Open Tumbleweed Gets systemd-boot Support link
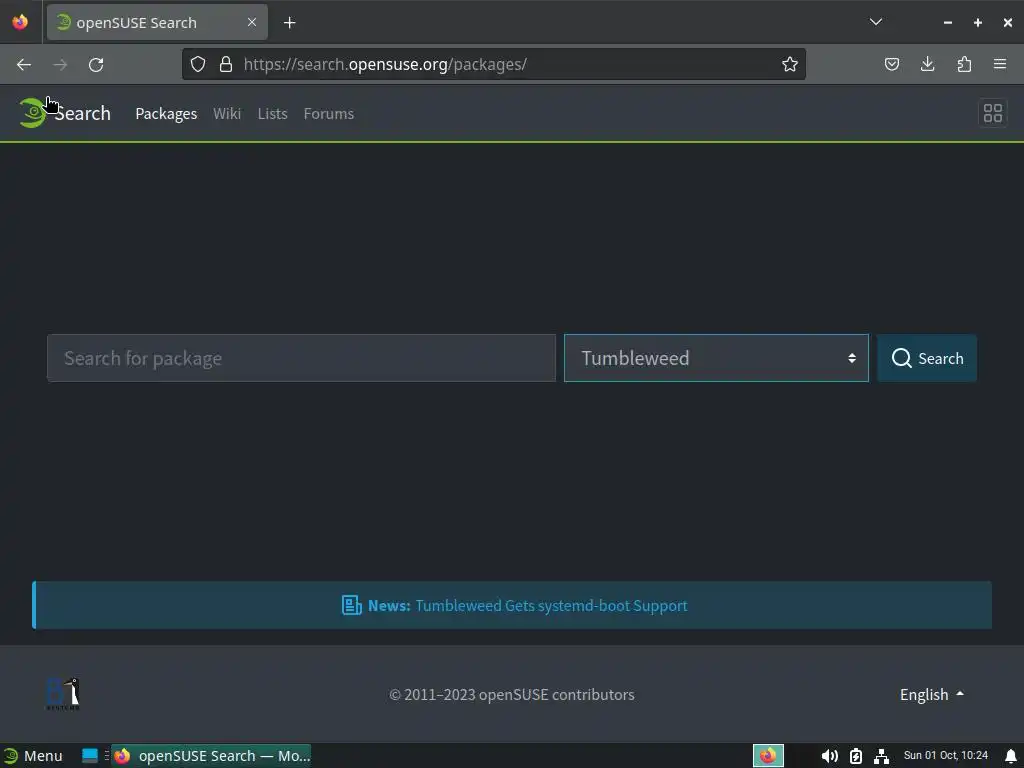1024x768 pixels. pos(551,605)
